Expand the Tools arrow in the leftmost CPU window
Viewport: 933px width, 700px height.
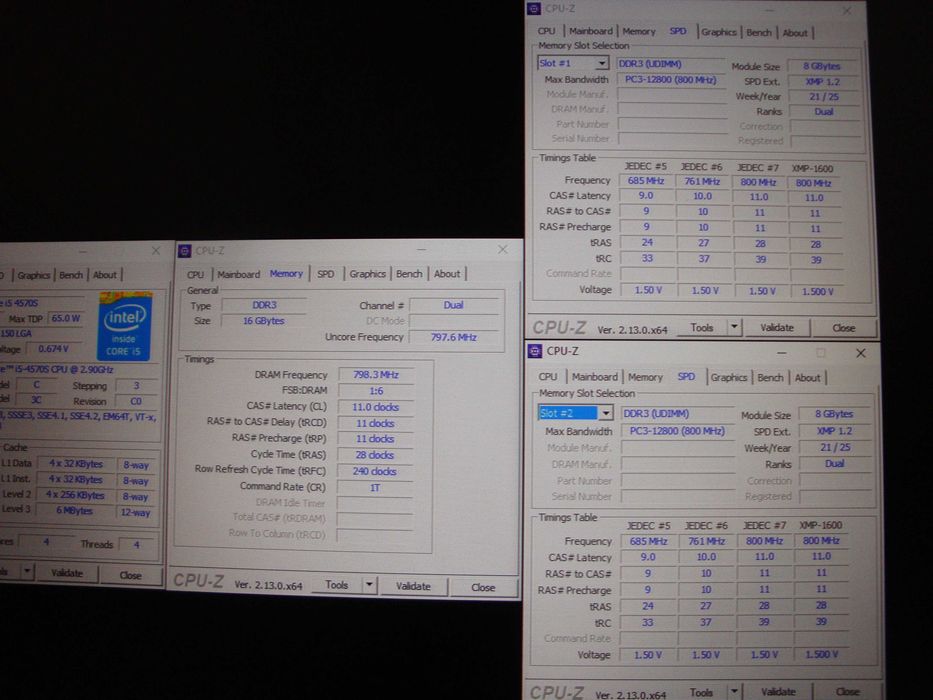click(27, 572)
